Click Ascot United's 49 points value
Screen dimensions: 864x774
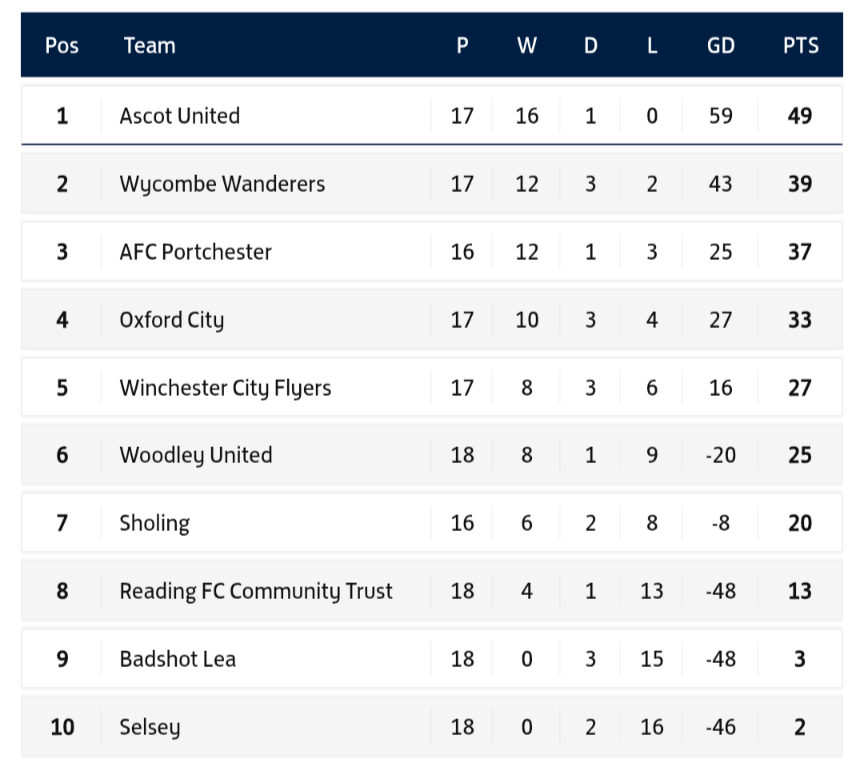[x=800, y=116]
